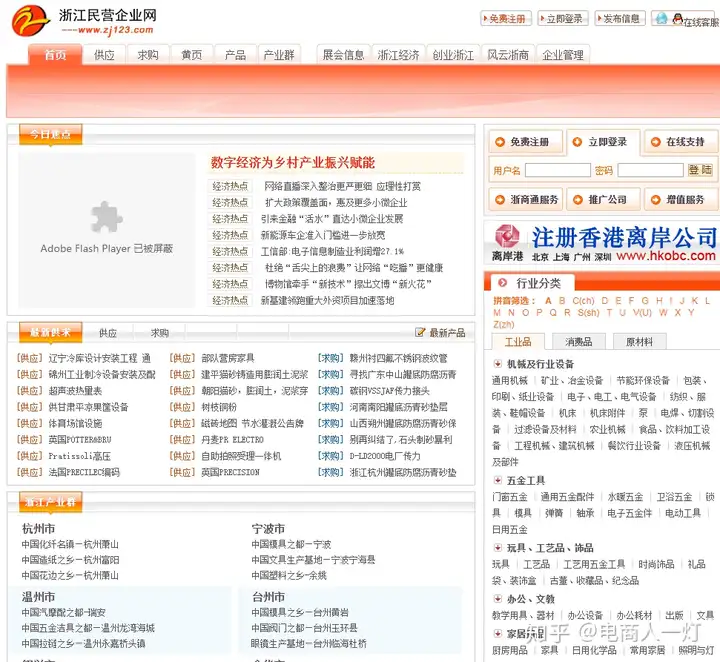Click the orange arrow icon on 在线支持 button
This screenshot has height=662, width=720.
[x=656, y=142]
